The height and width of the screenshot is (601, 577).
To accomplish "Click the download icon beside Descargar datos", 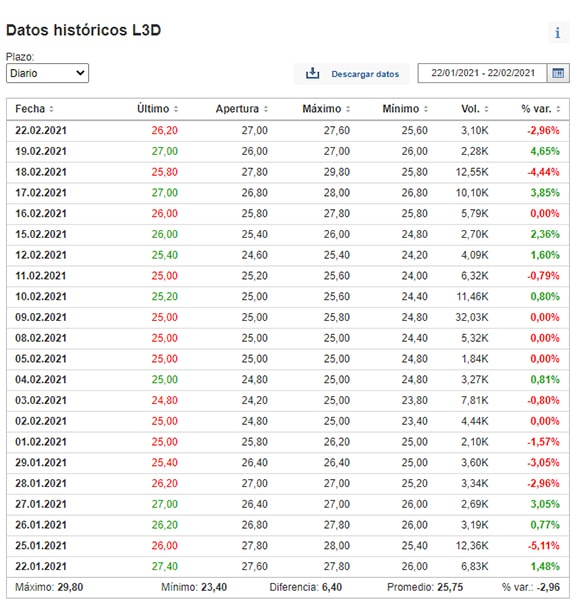I will coord(312,73).
